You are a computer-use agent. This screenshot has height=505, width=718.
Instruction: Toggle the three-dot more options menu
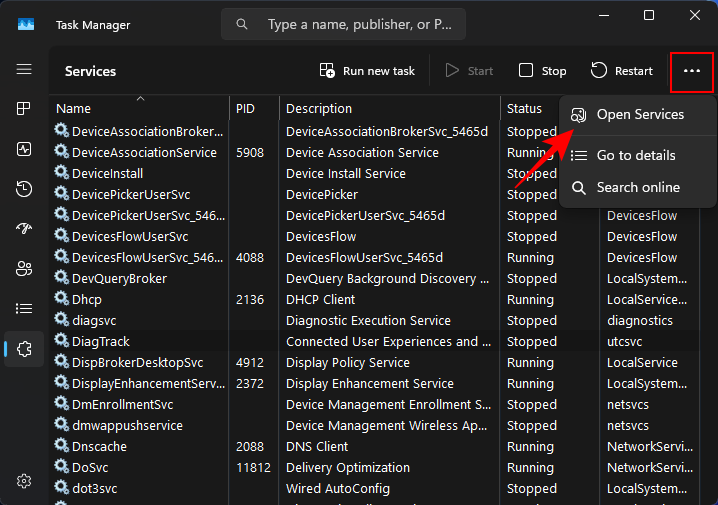point(691,71)
